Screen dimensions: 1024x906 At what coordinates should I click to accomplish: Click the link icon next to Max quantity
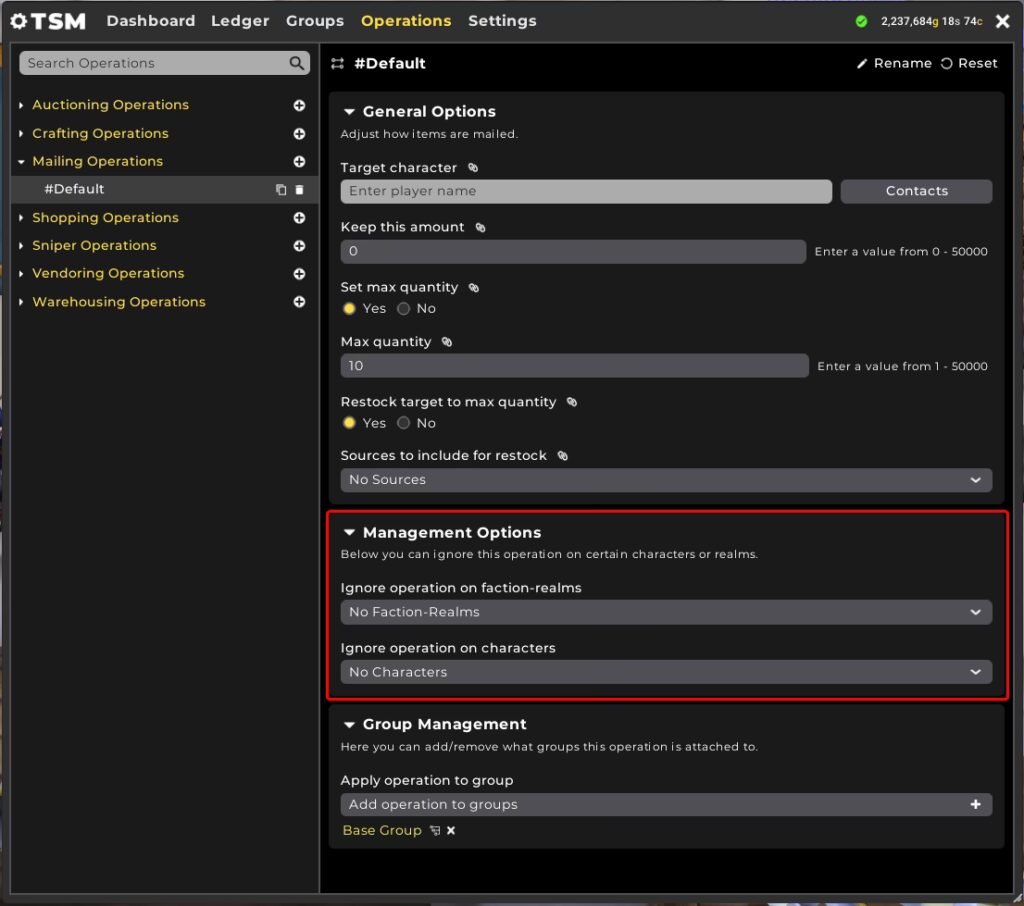(x=447, y=342)
